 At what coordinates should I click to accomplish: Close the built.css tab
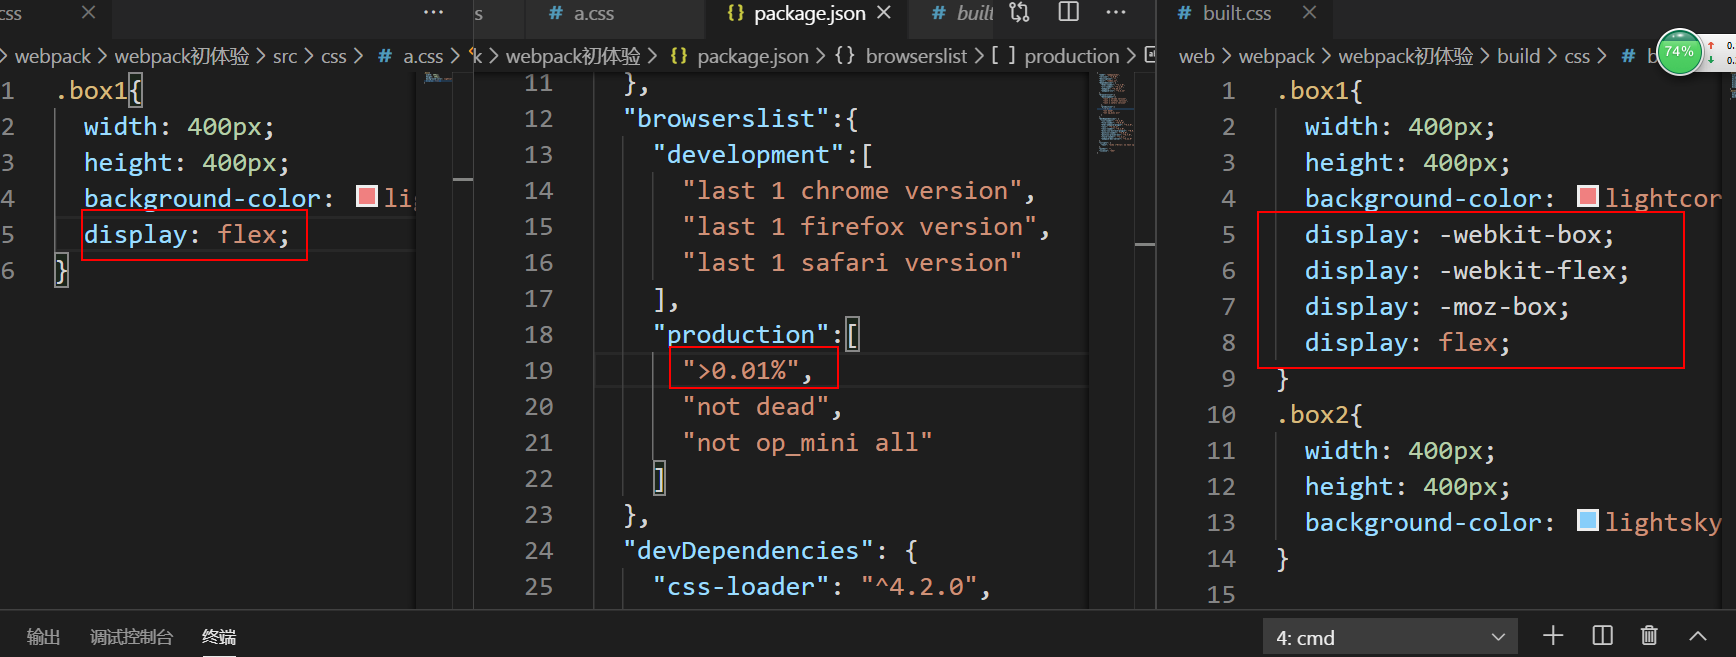1310,13
